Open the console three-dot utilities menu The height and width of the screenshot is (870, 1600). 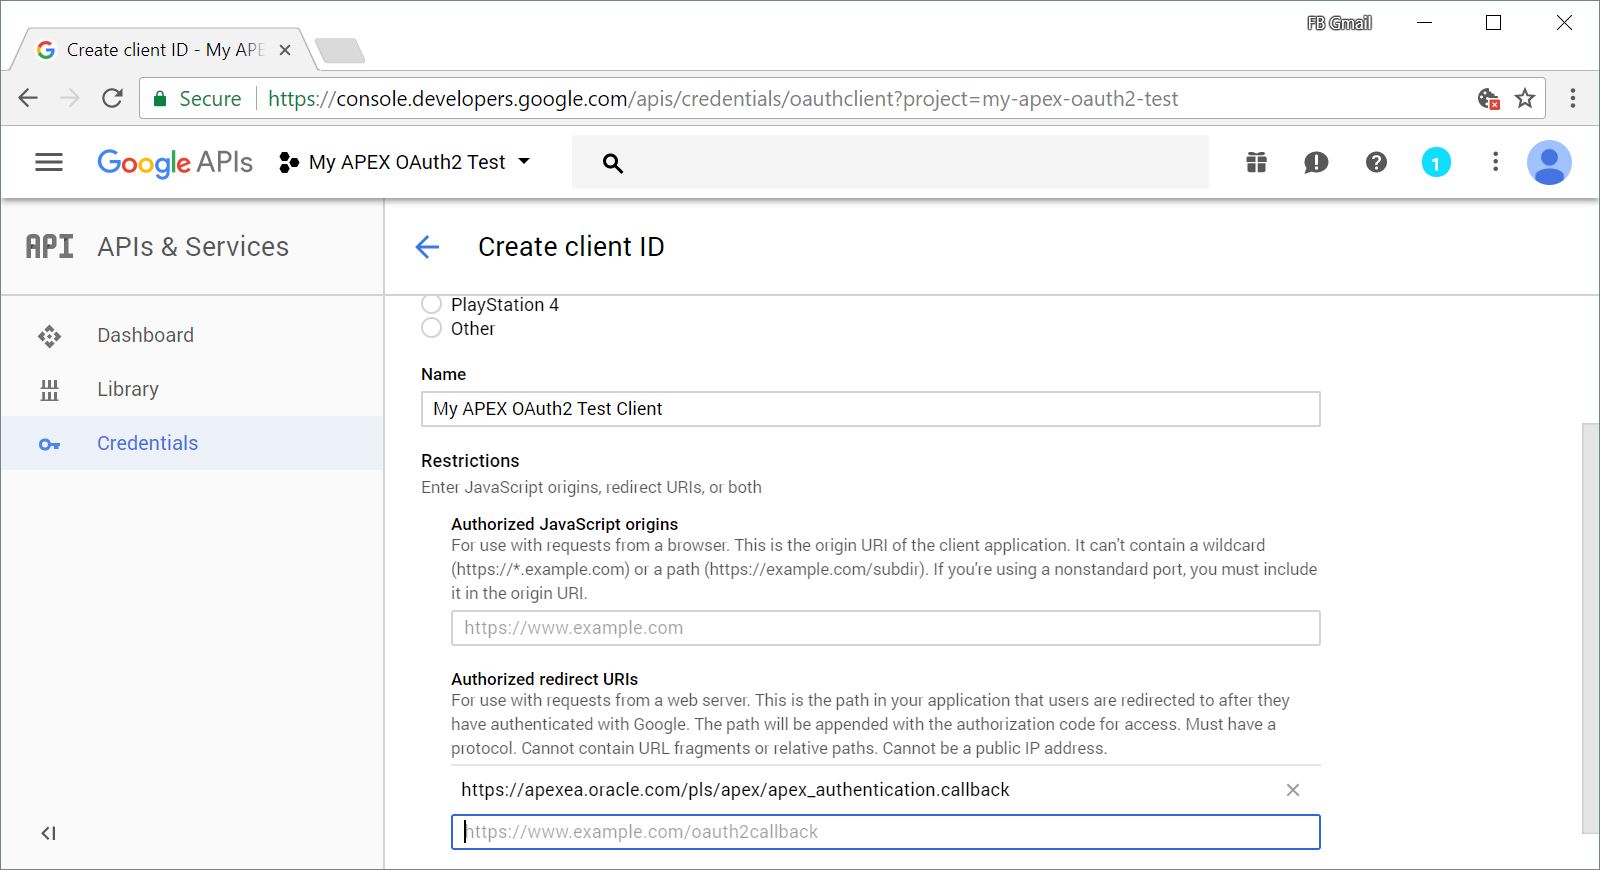pyautogui.click(x=1495, y=162)
